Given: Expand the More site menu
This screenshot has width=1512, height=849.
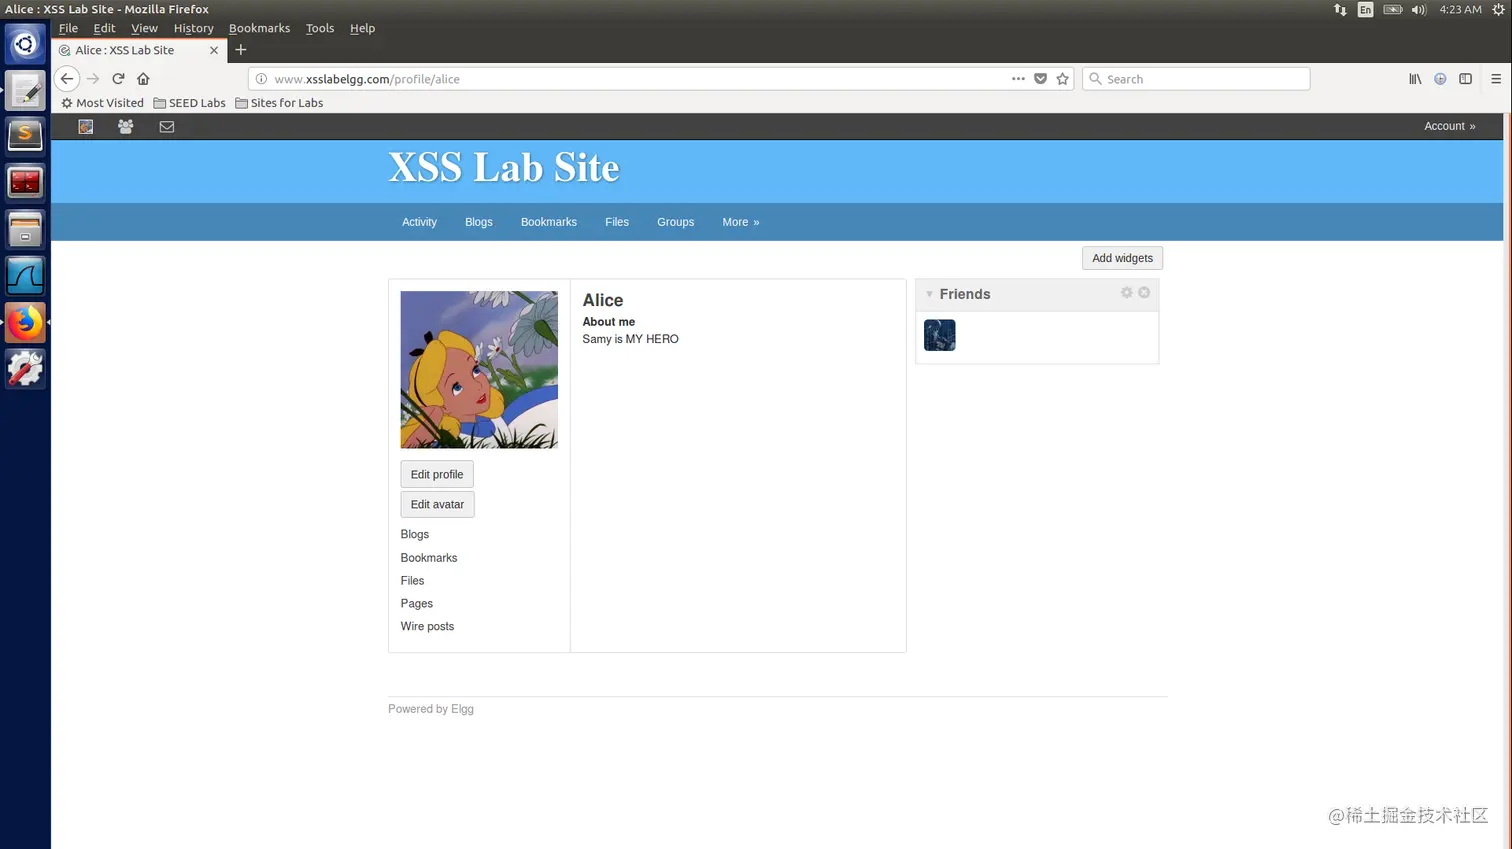Looking at the screenshot, I should click(x=741, y=222).
